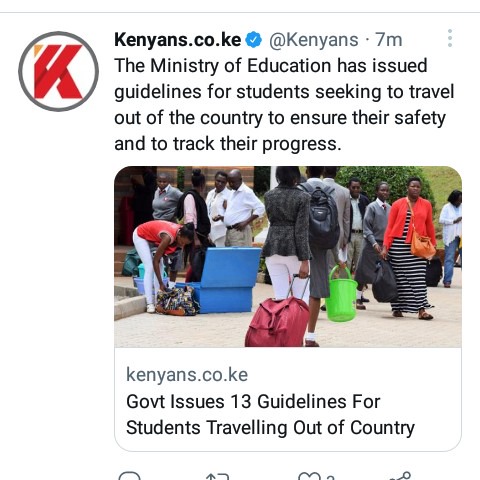Screen dimensions: 480x480
Task: Tap the red K logo
Action: tap(58, 71)
